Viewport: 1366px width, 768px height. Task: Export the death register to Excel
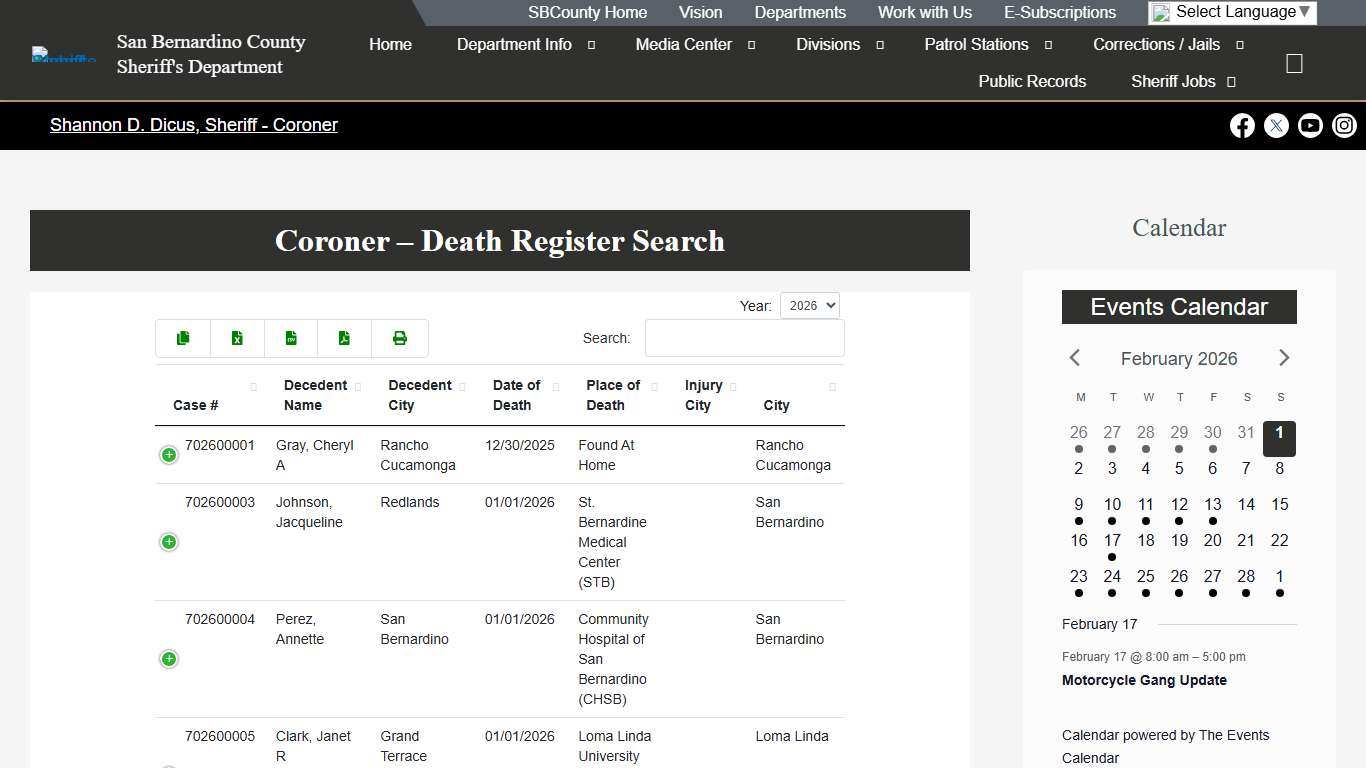pyautogui.click(x=237, y=338)
